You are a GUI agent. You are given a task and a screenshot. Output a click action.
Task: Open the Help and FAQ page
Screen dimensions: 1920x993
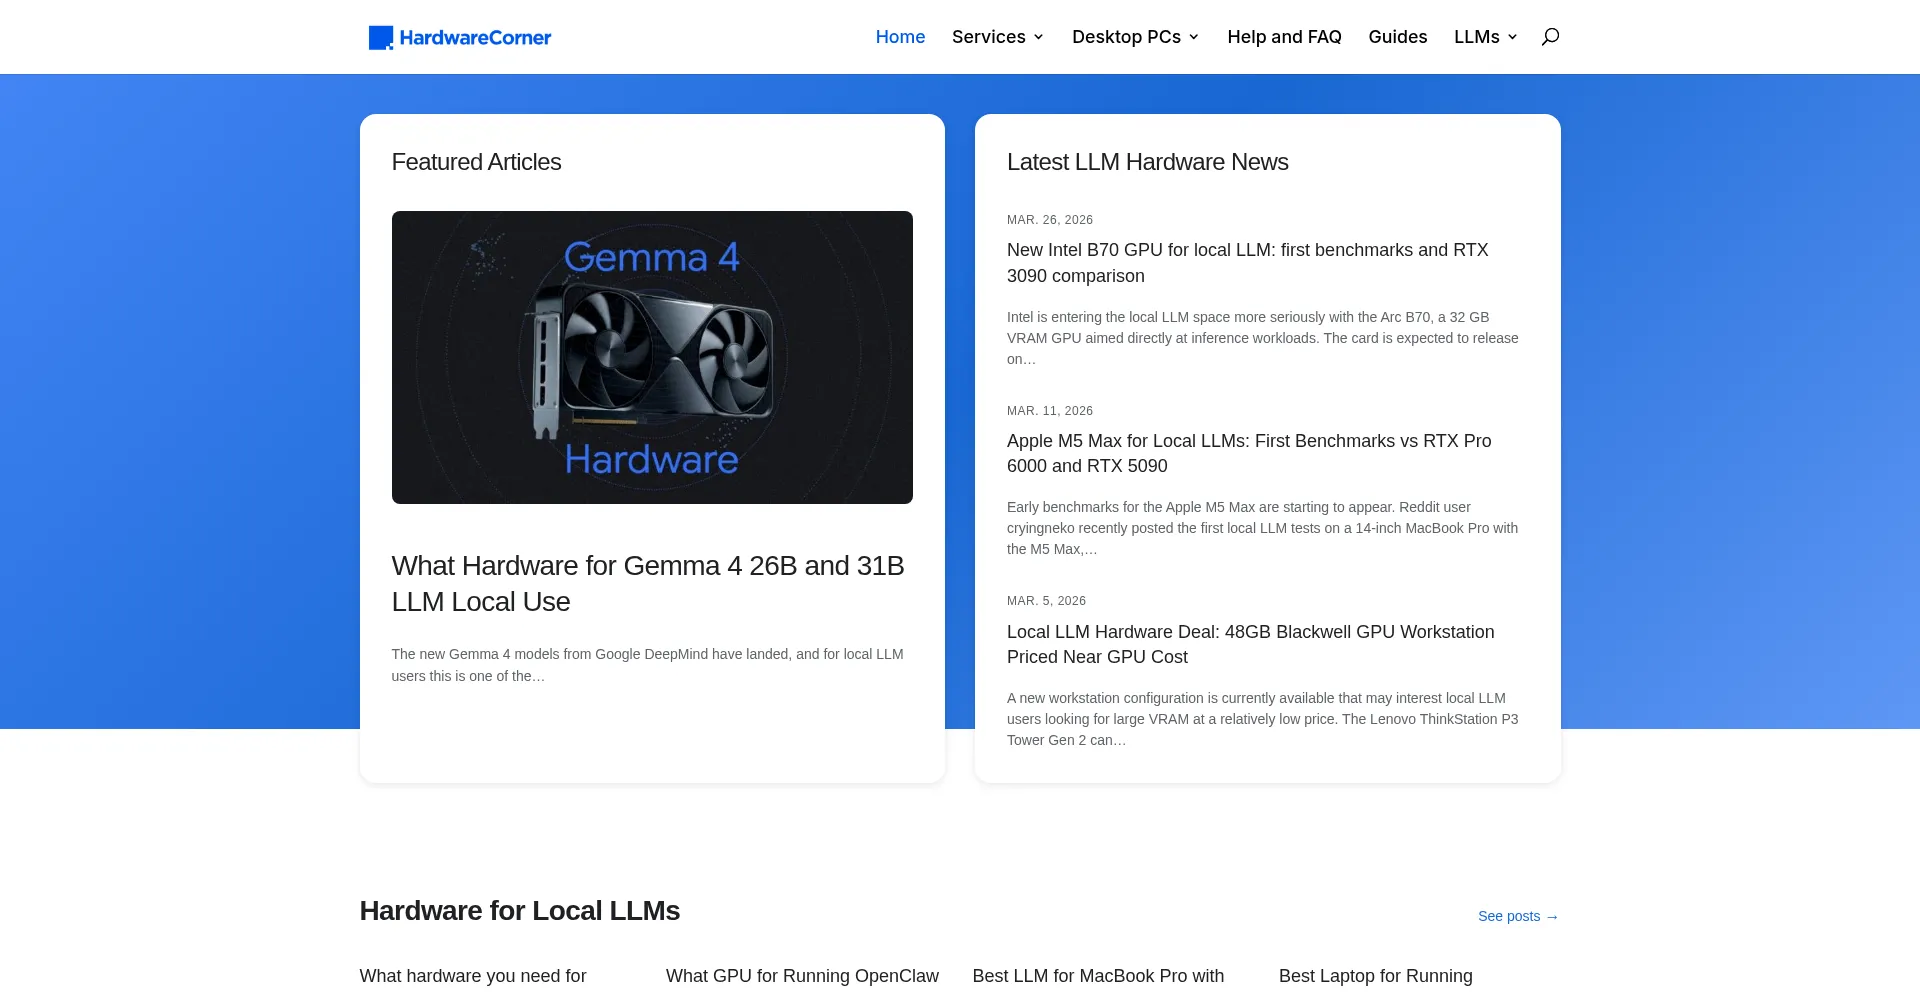click(1284, 37)
